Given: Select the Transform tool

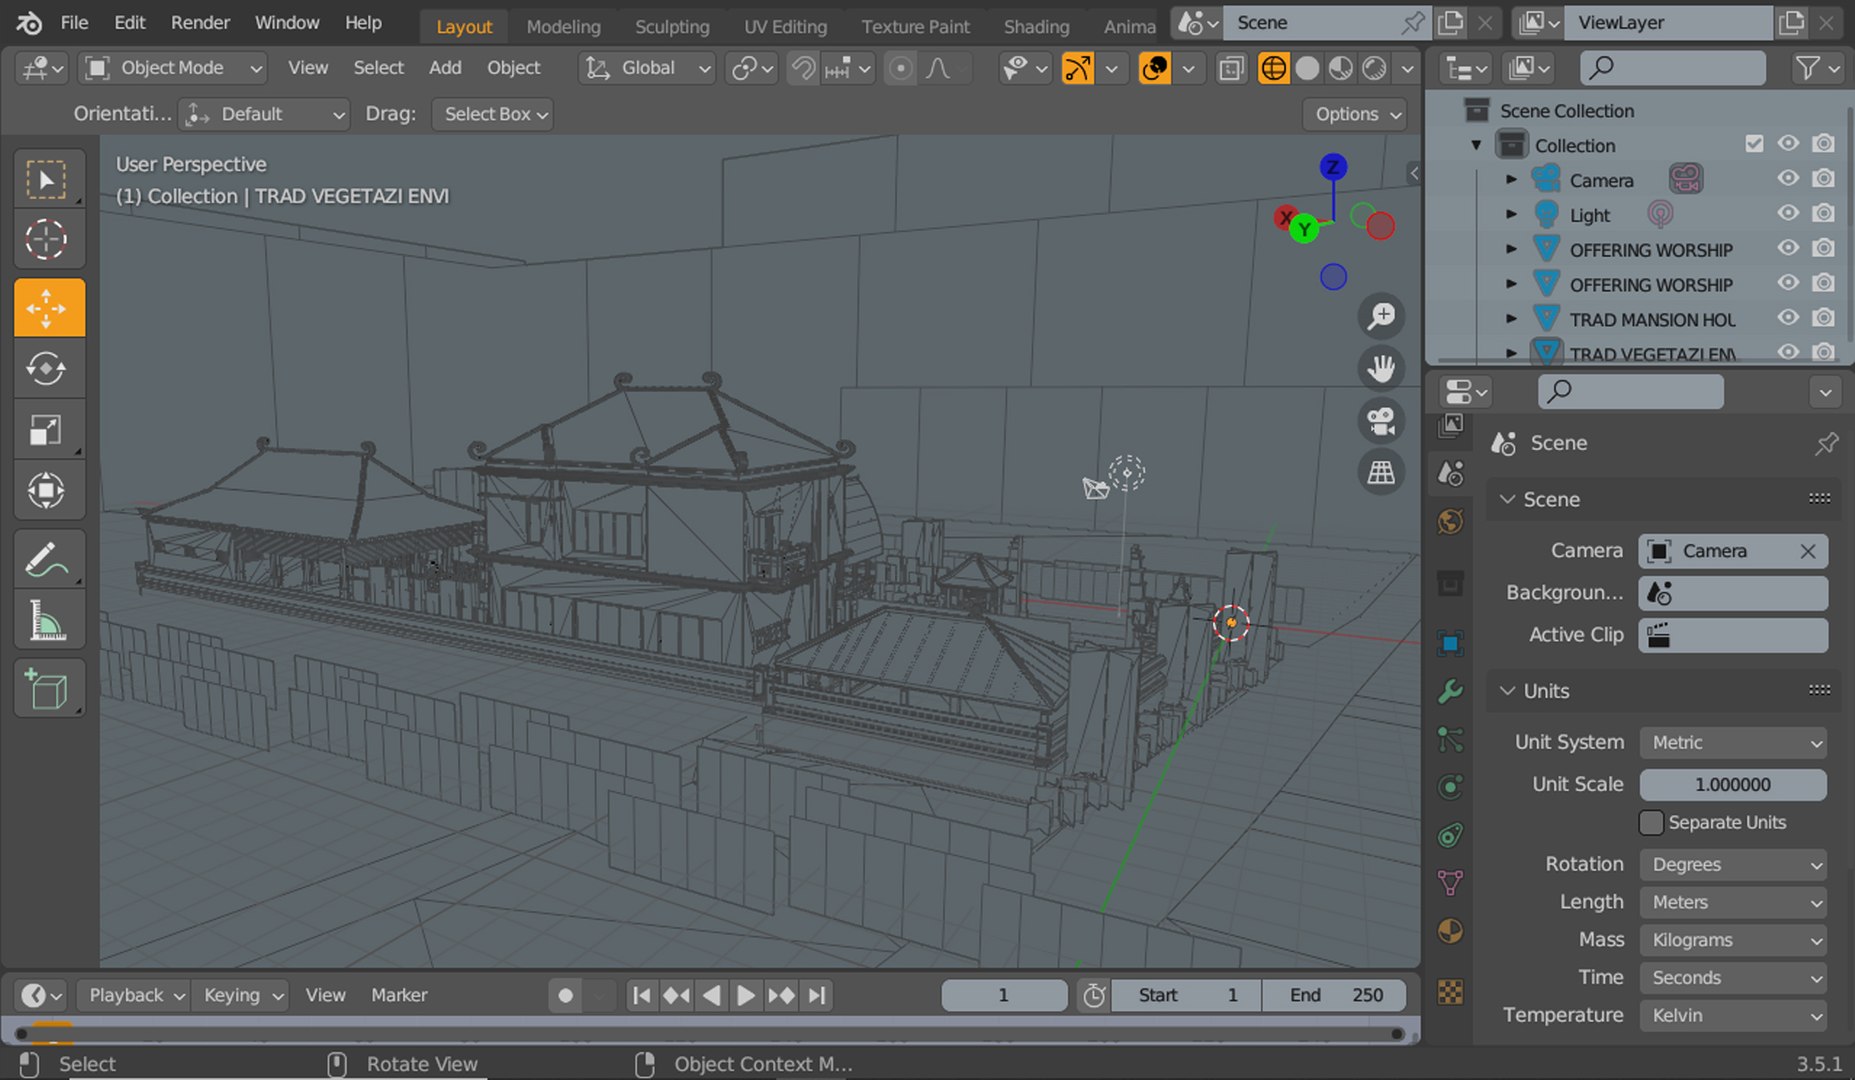Looking at the screenshot, I should pos(47,491).
